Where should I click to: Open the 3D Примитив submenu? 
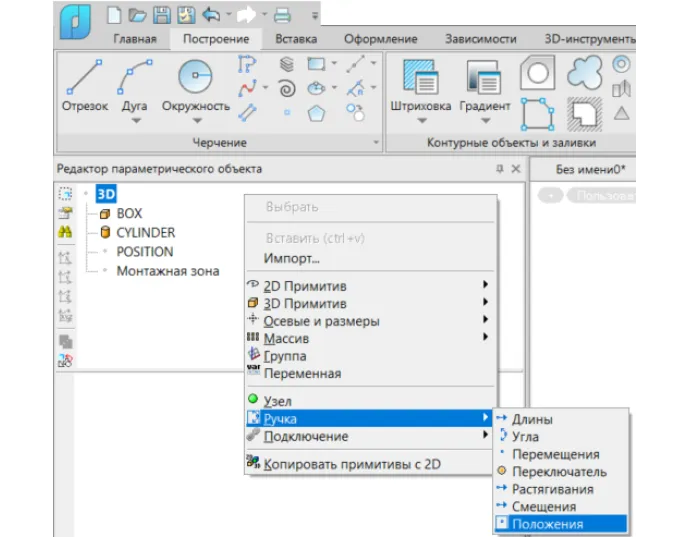(x=370, y=304)
